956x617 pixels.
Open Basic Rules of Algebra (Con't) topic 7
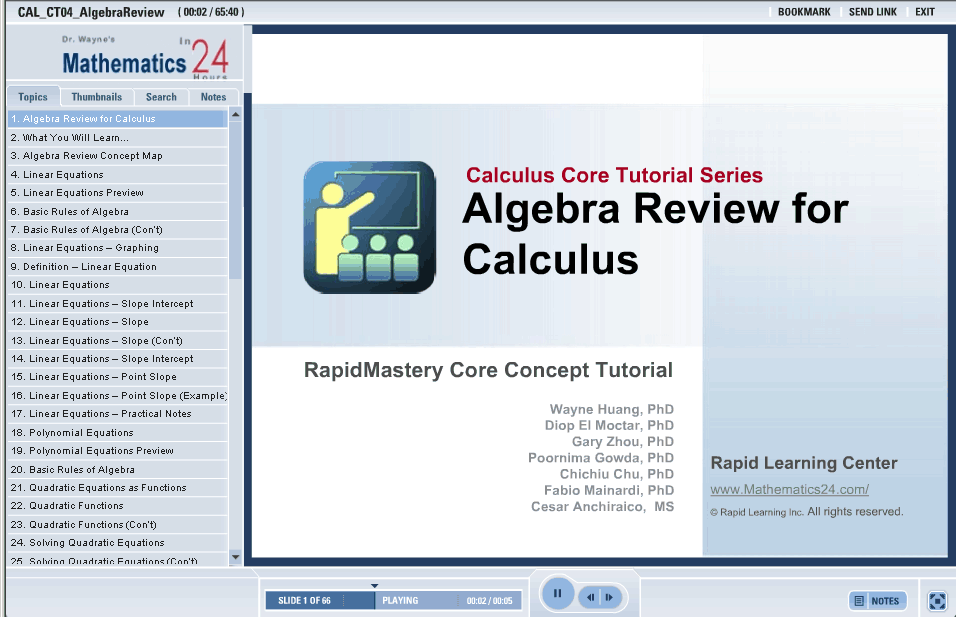pos(118,230)
